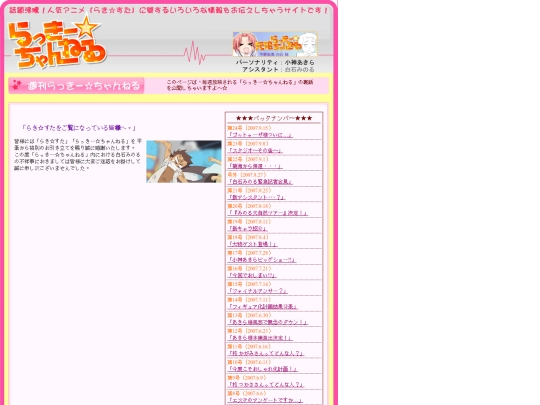Open back number 第18号 link
Image resolution: width=540 pixels, height=405 pixels.
[252, 244]
